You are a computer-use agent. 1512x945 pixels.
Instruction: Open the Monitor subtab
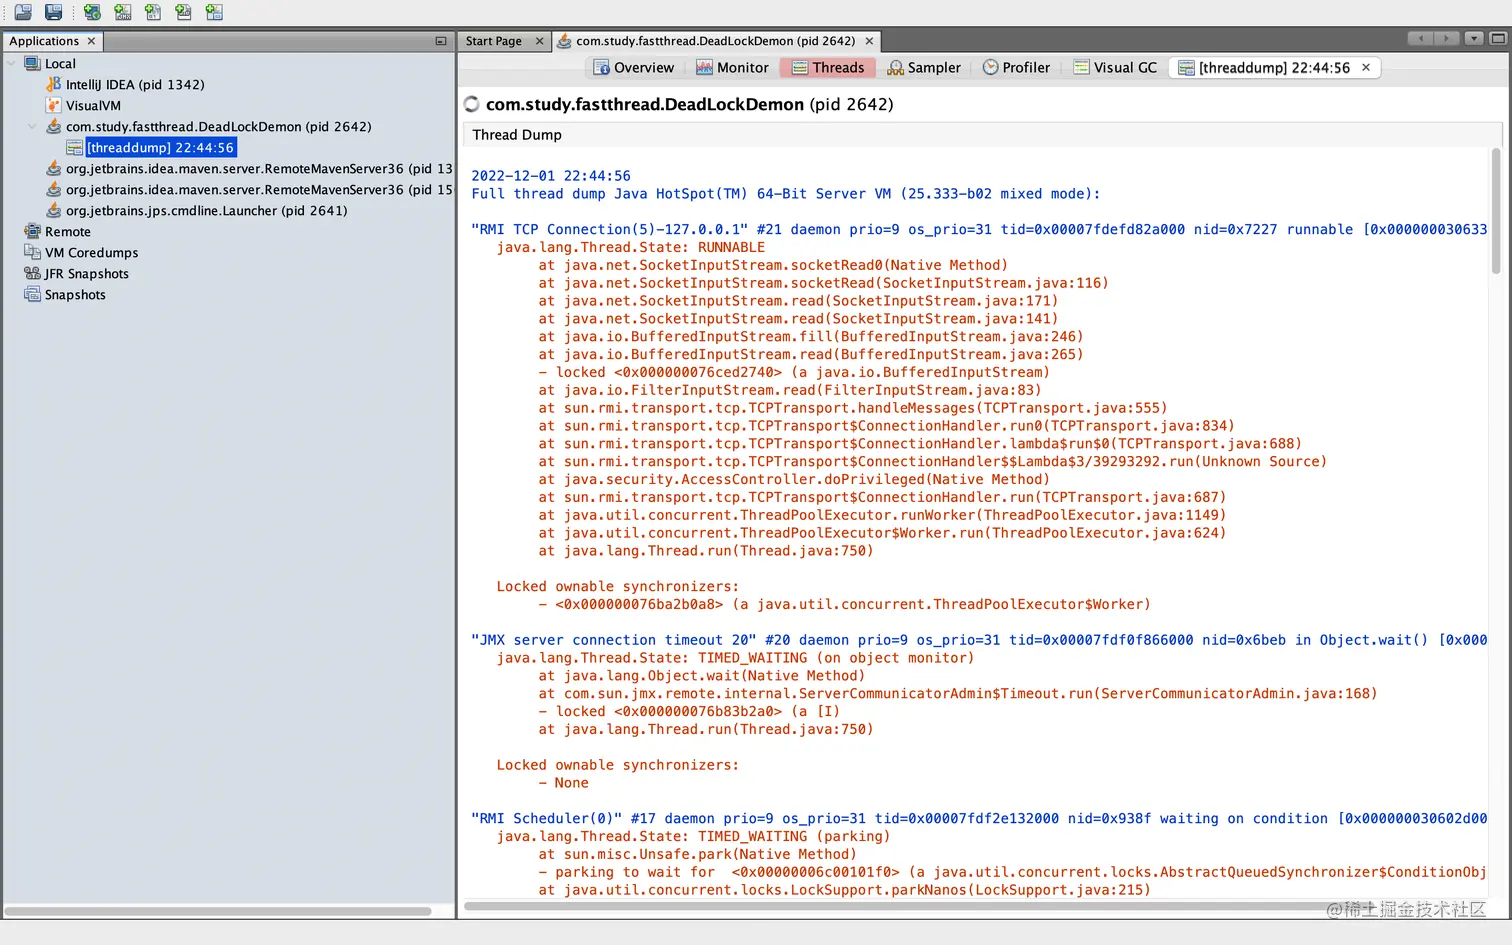coord(732,67)
